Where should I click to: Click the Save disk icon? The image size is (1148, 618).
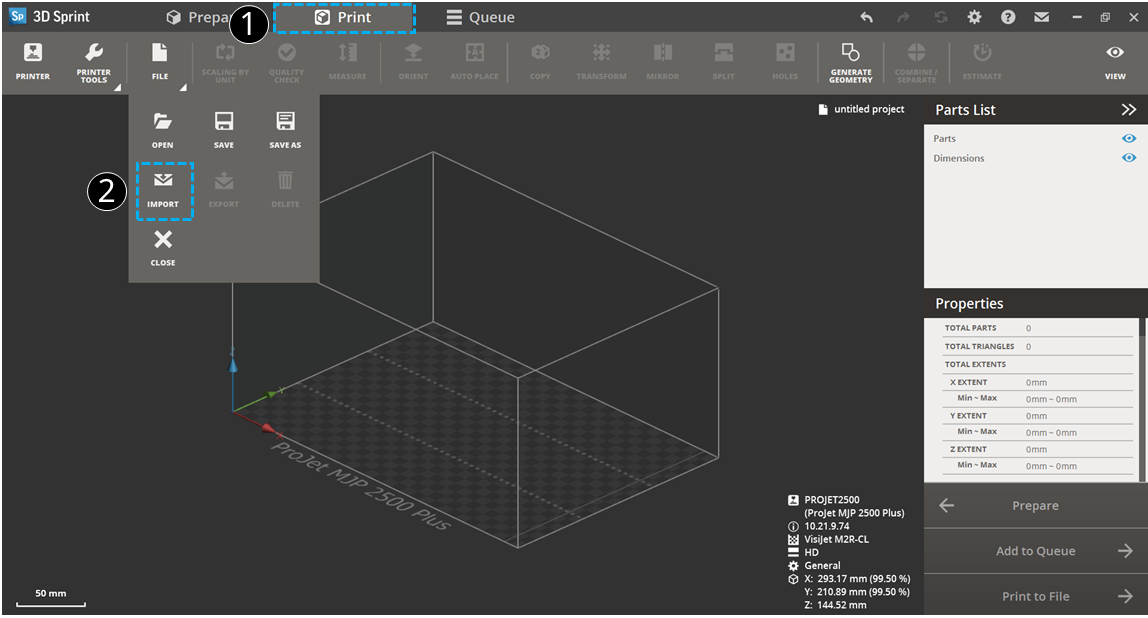click(224, 129)
